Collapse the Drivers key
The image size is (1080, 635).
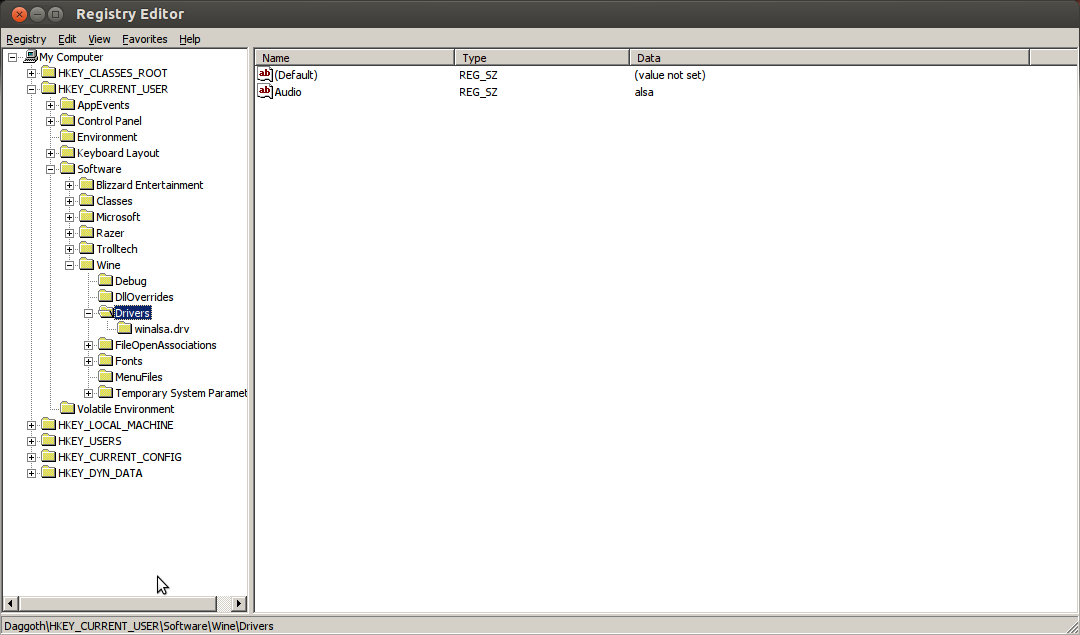pos(89,313)
